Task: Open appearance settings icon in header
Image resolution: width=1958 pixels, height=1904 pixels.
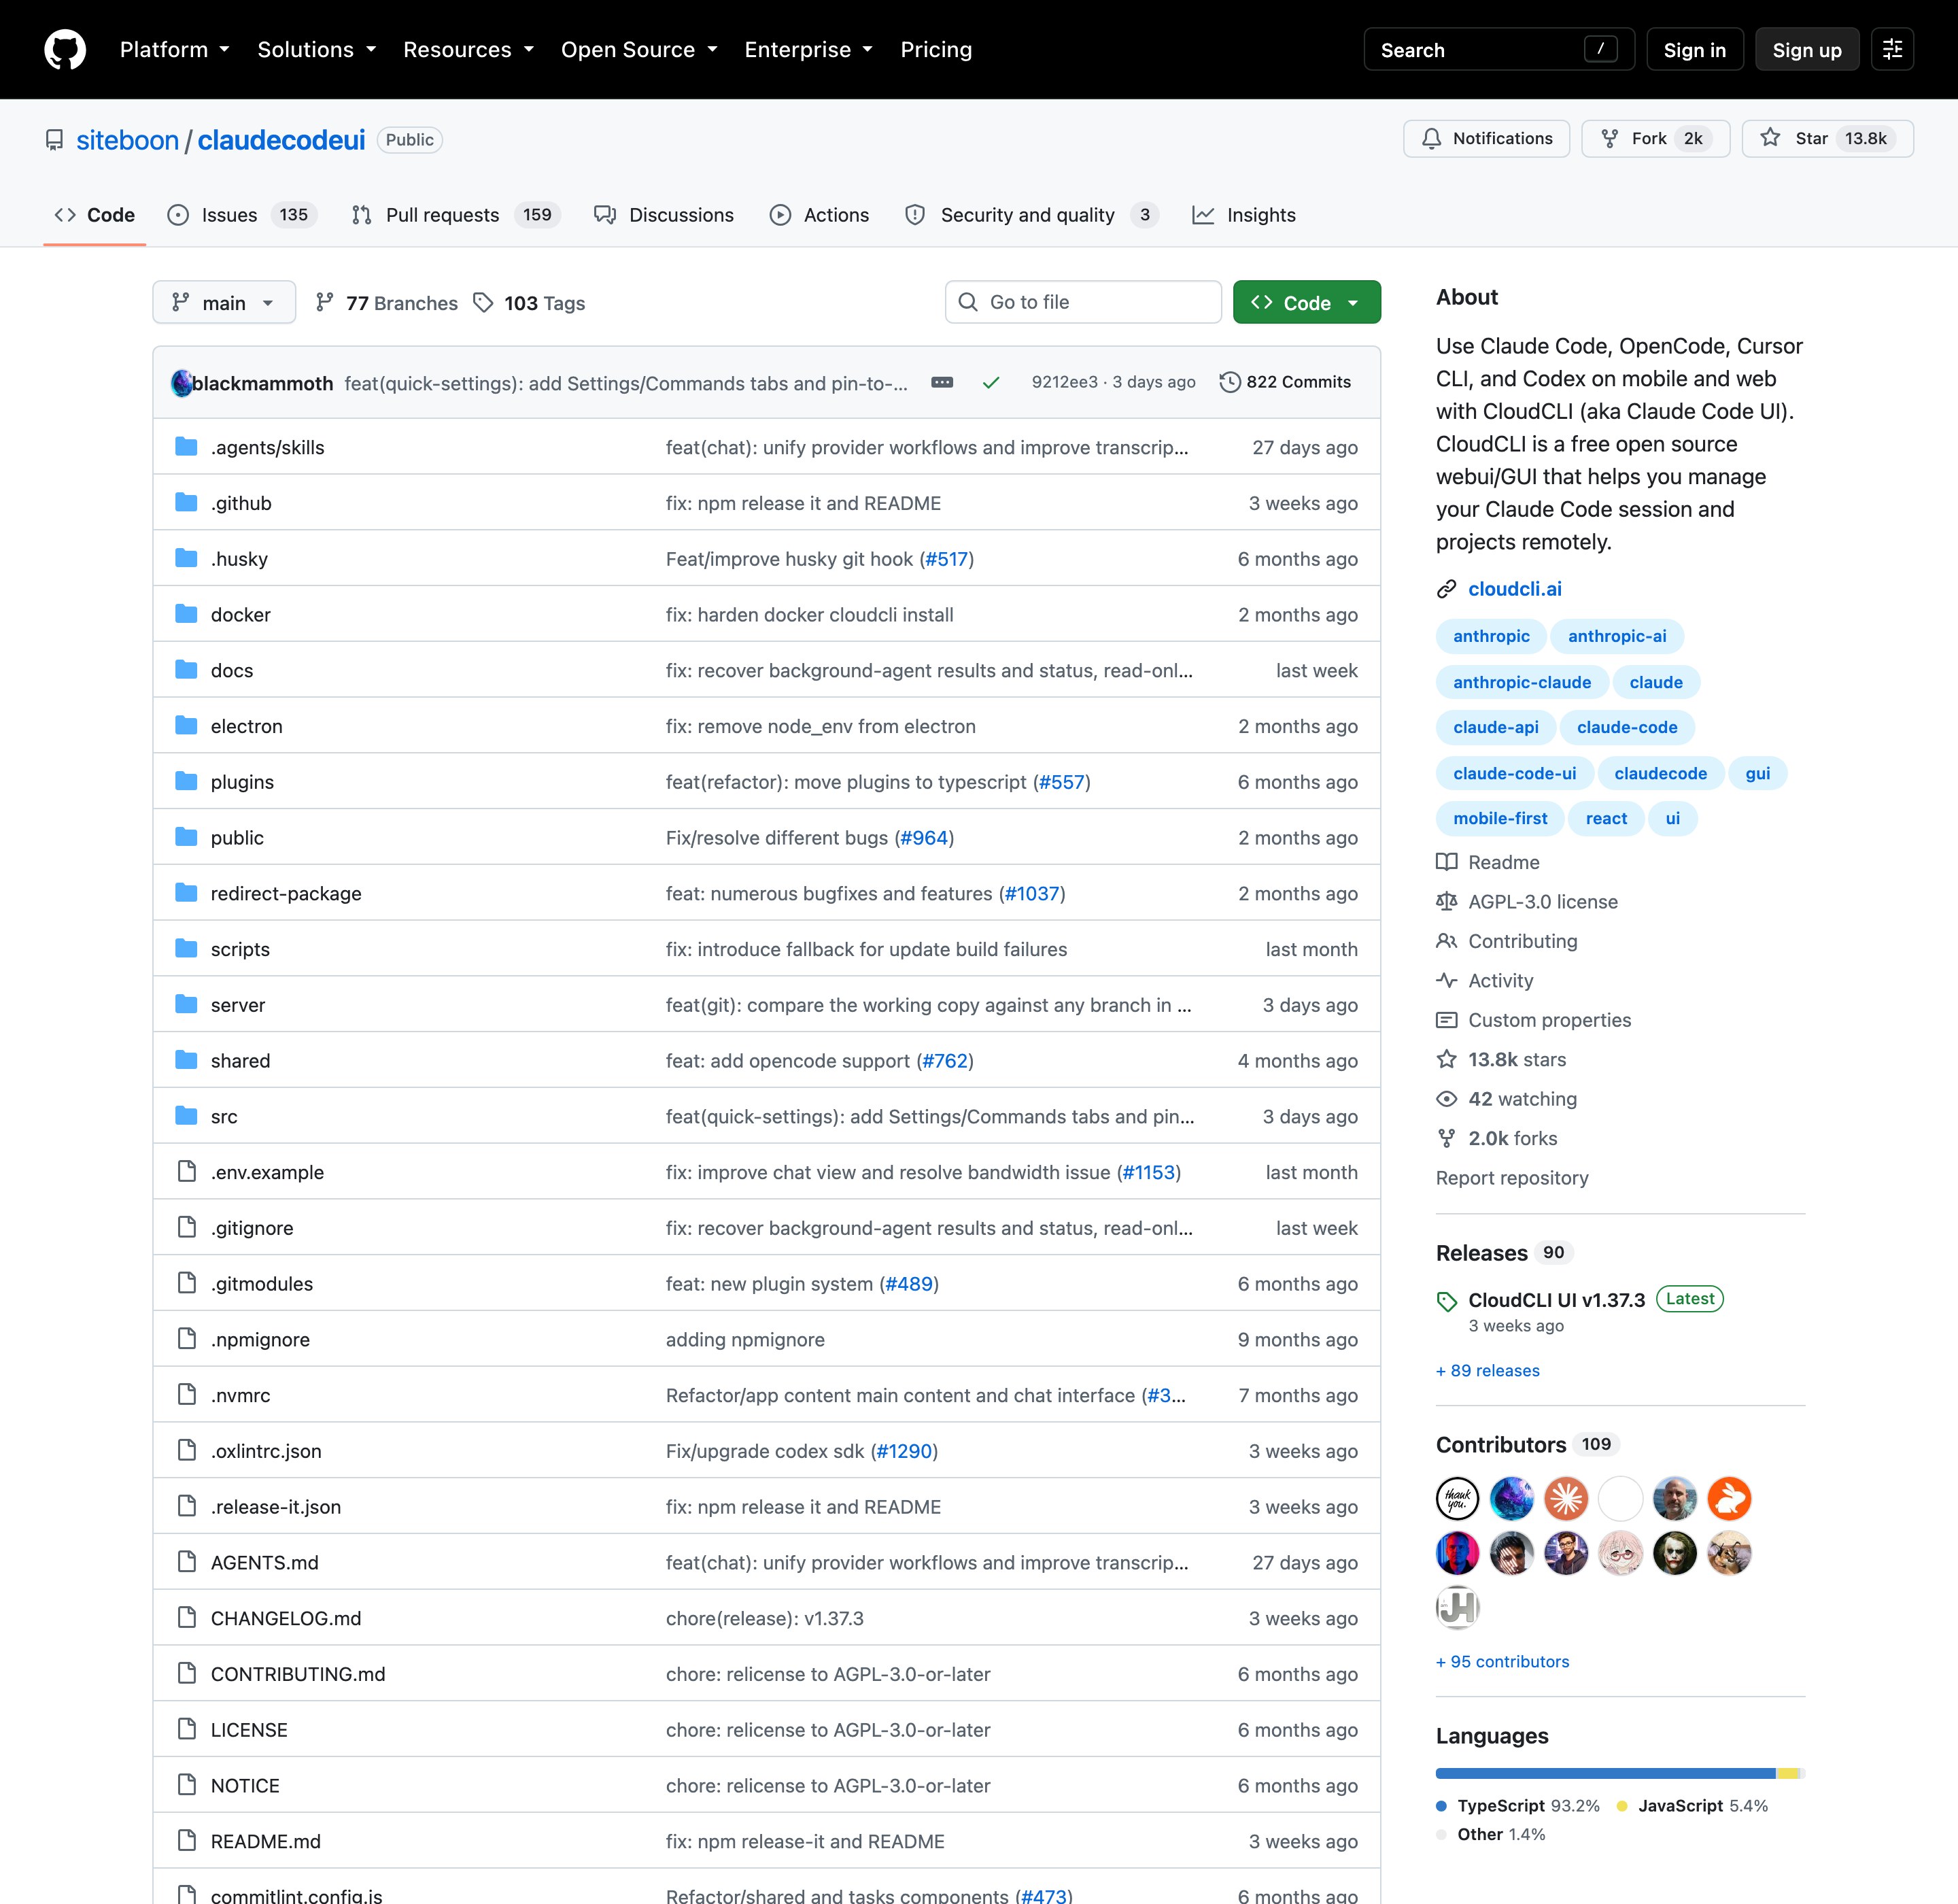Action: (x=1892, y=49)
